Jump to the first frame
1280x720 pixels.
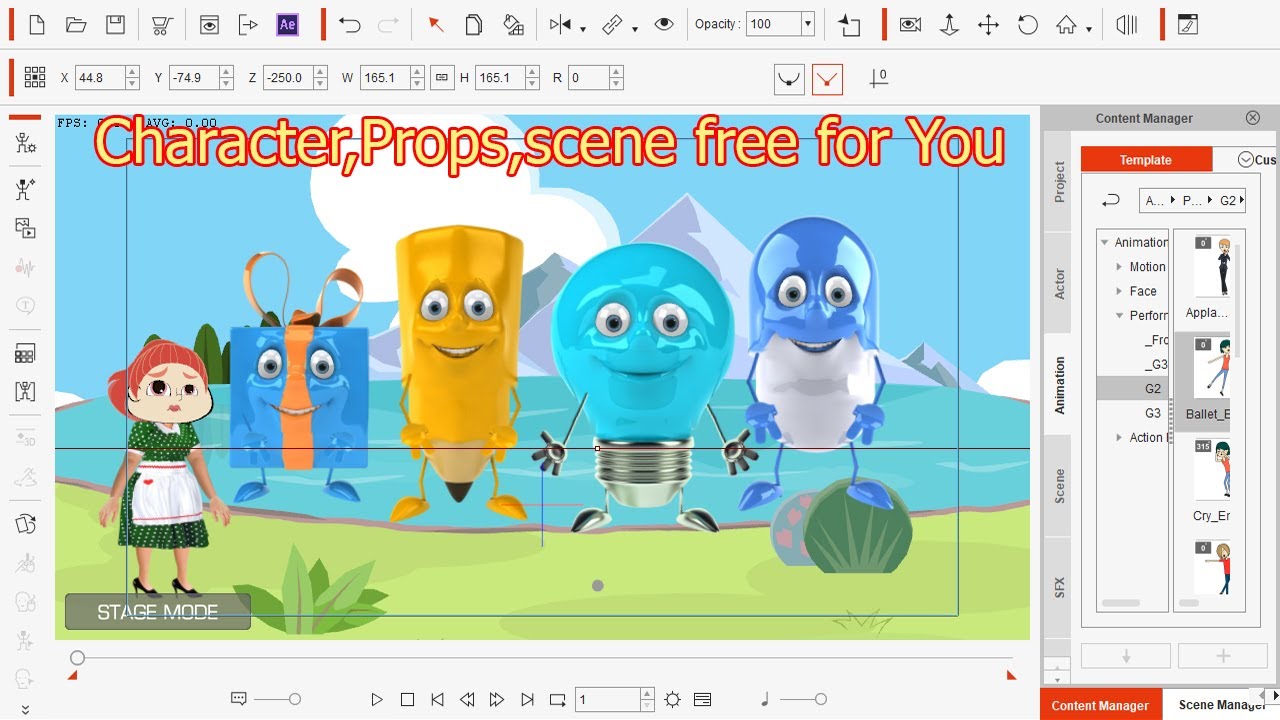pyautogui.click(x=437, y=700)
